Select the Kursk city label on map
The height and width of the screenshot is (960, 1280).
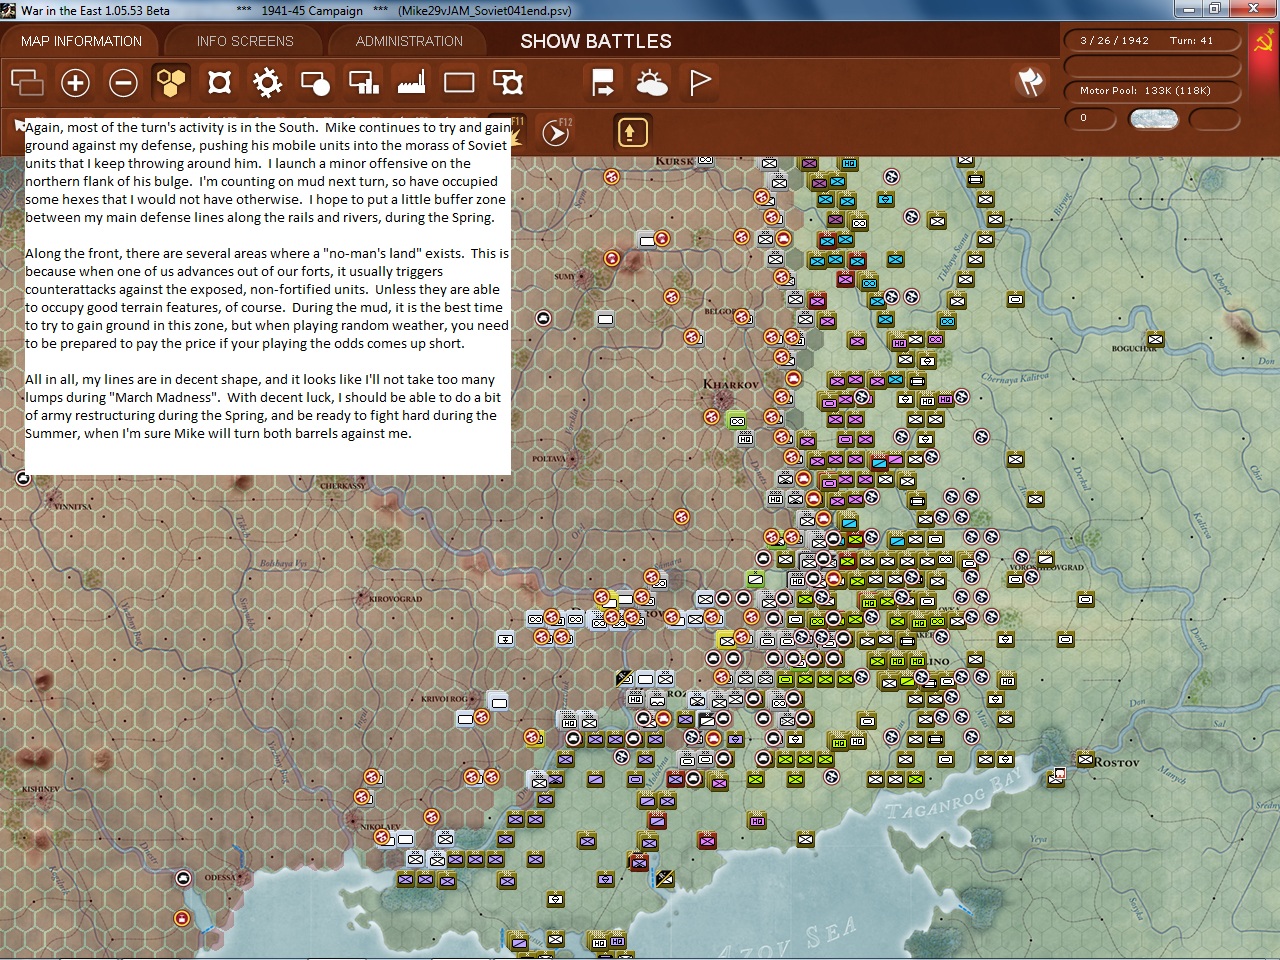[674, 161]
